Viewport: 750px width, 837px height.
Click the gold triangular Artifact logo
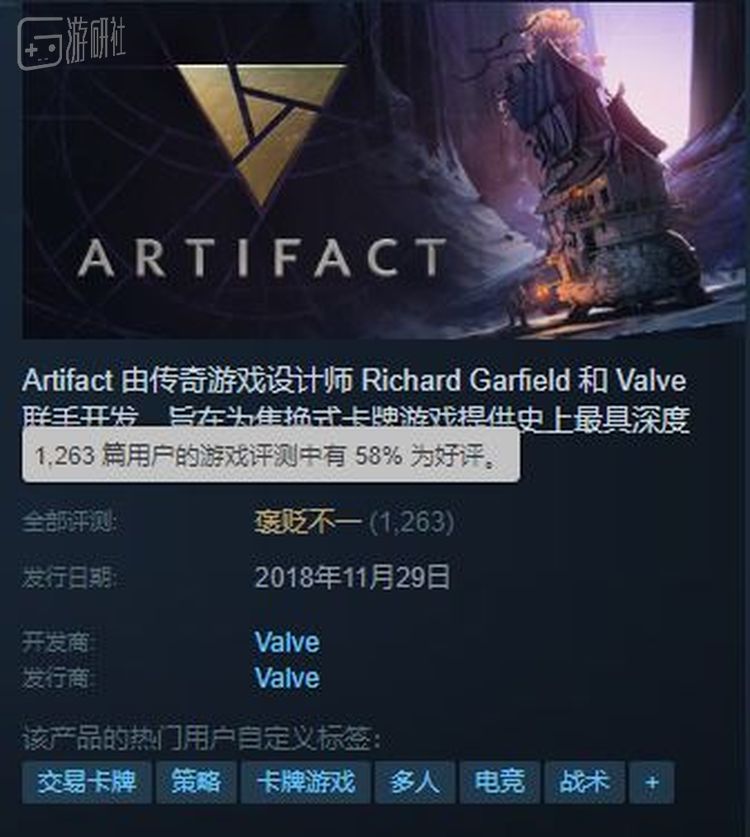pos(262,133)
